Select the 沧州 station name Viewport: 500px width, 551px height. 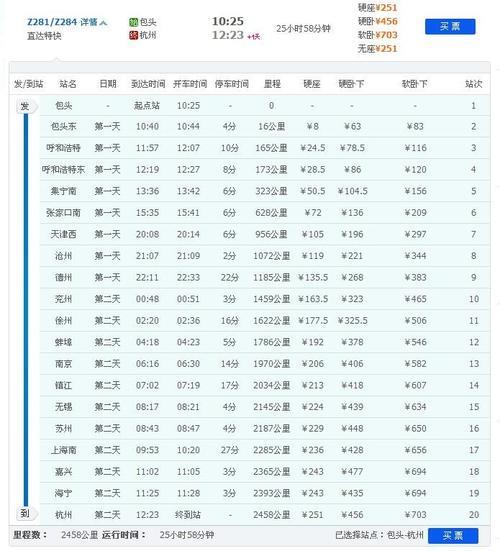click(63, 256)
